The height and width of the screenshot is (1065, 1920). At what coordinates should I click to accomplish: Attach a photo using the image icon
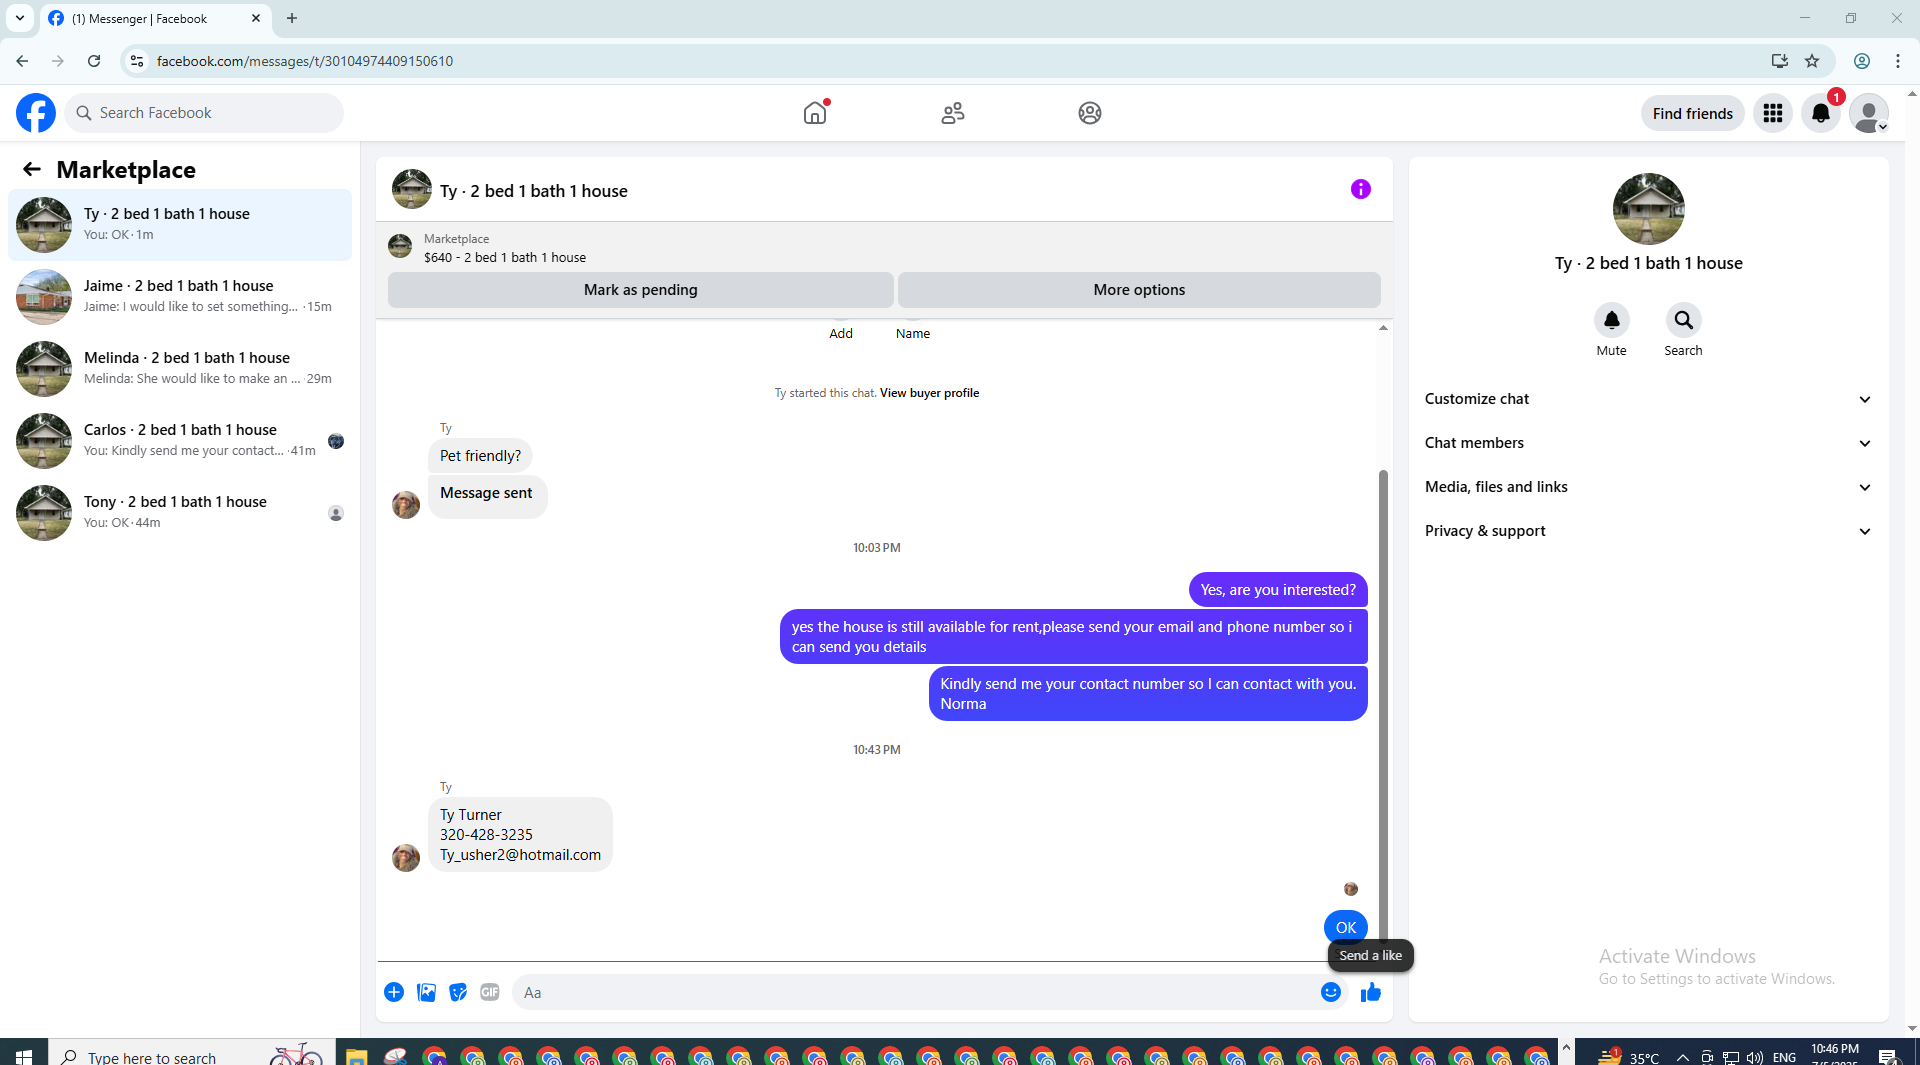[426, 992]
